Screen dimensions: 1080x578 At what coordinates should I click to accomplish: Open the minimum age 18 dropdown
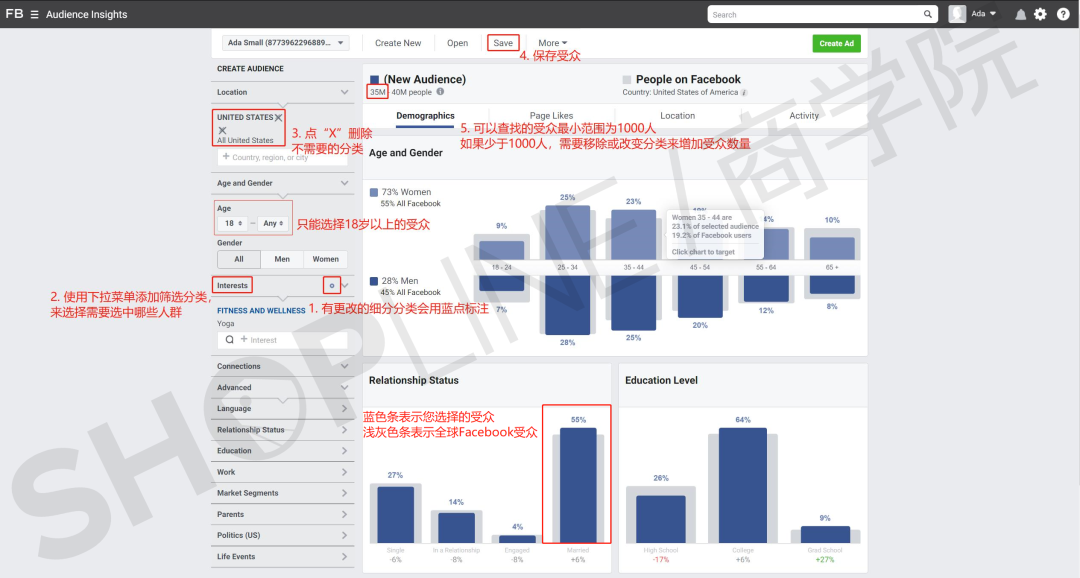click(231, 223)
